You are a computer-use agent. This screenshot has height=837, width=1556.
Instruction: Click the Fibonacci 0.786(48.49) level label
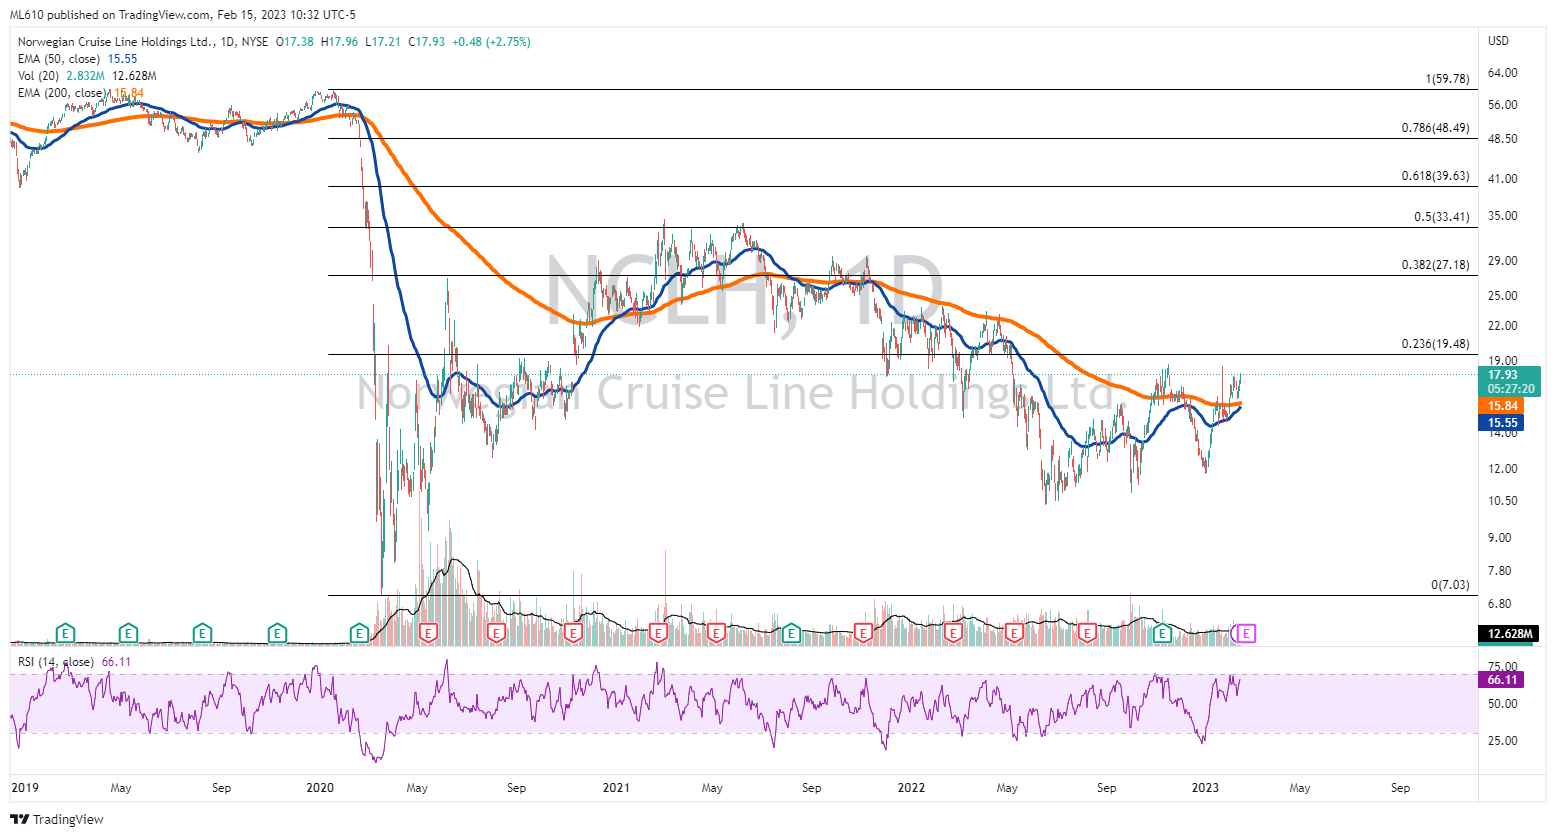(1435, 128)
